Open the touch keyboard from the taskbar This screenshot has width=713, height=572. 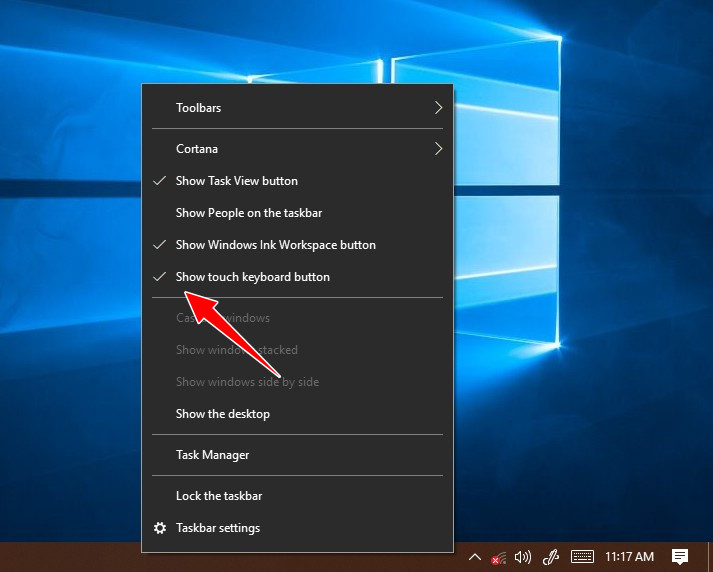pos(583,556)
